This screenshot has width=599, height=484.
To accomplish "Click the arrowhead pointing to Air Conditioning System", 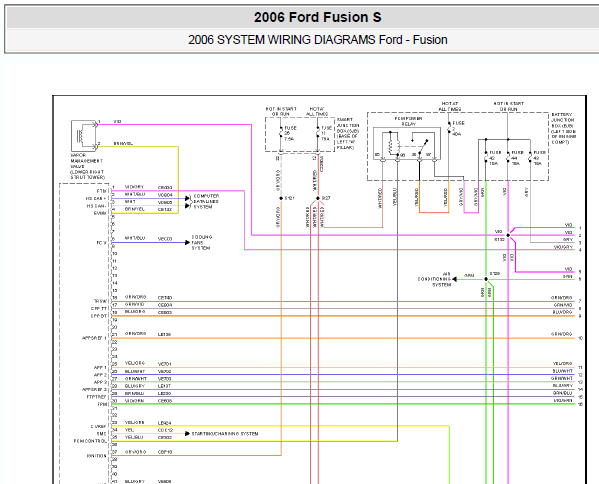I will click(455, 279).
